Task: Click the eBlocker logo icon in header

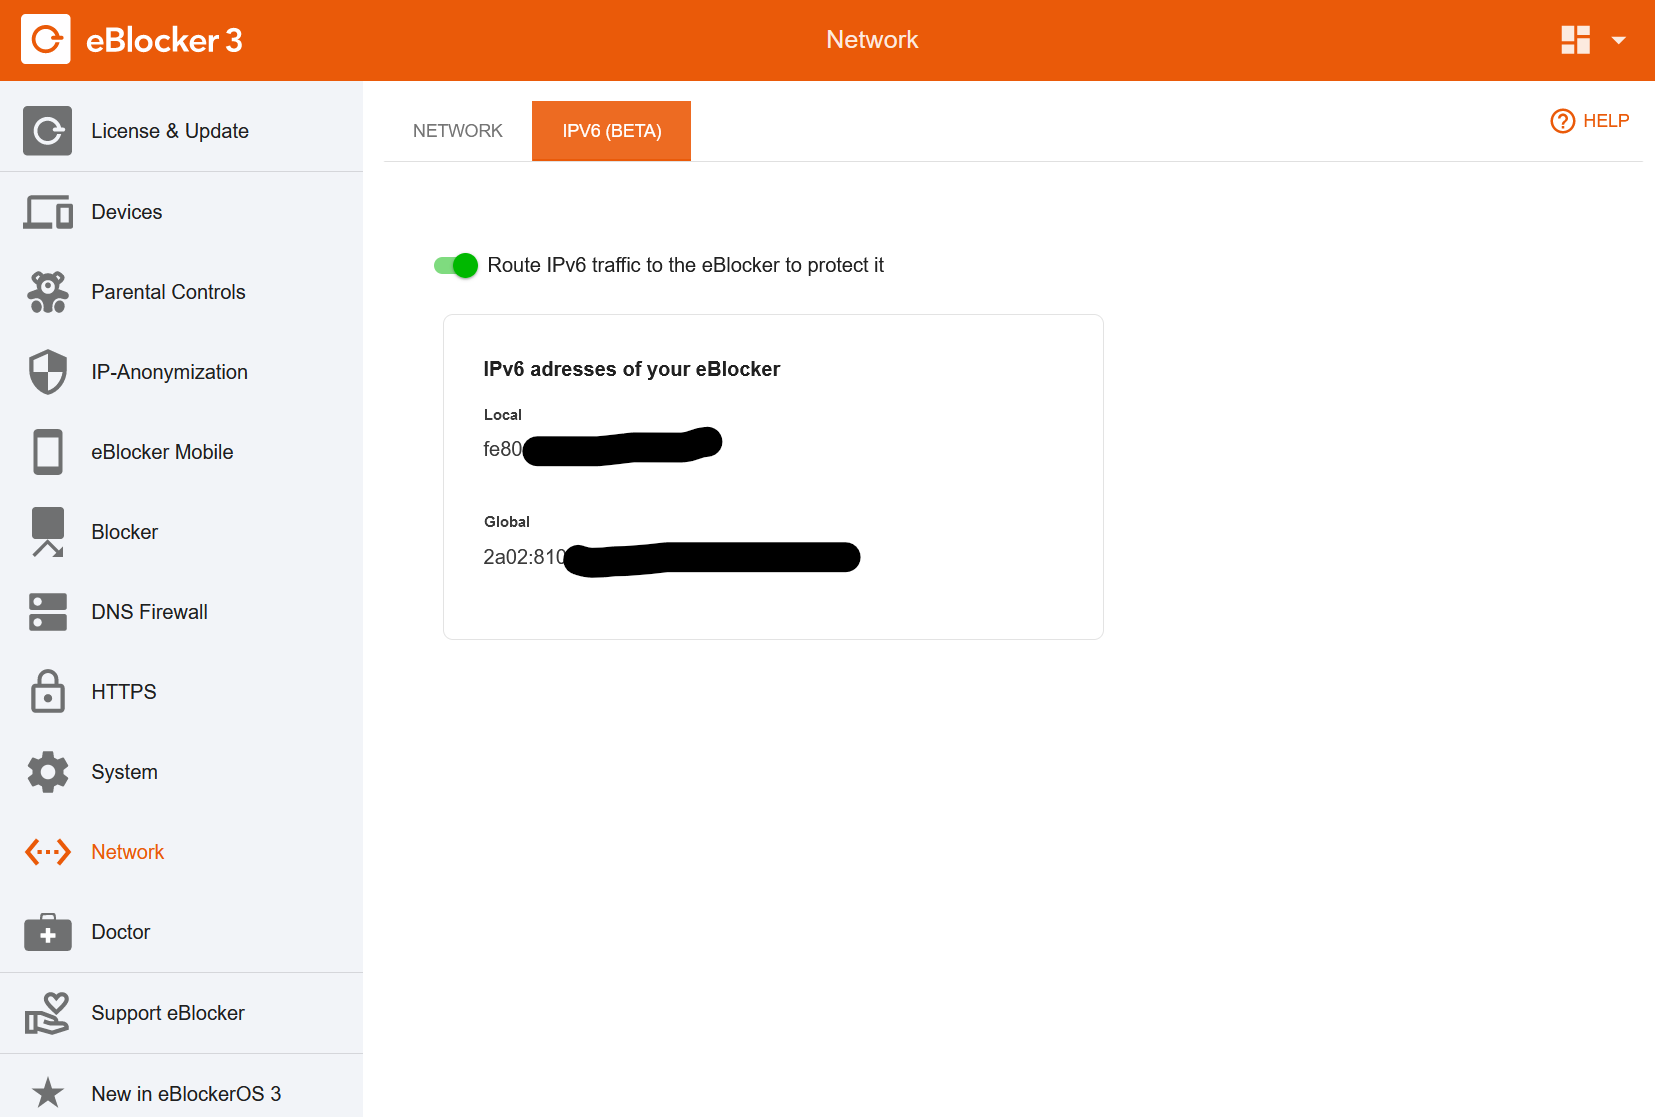Action: pos(46,40)
